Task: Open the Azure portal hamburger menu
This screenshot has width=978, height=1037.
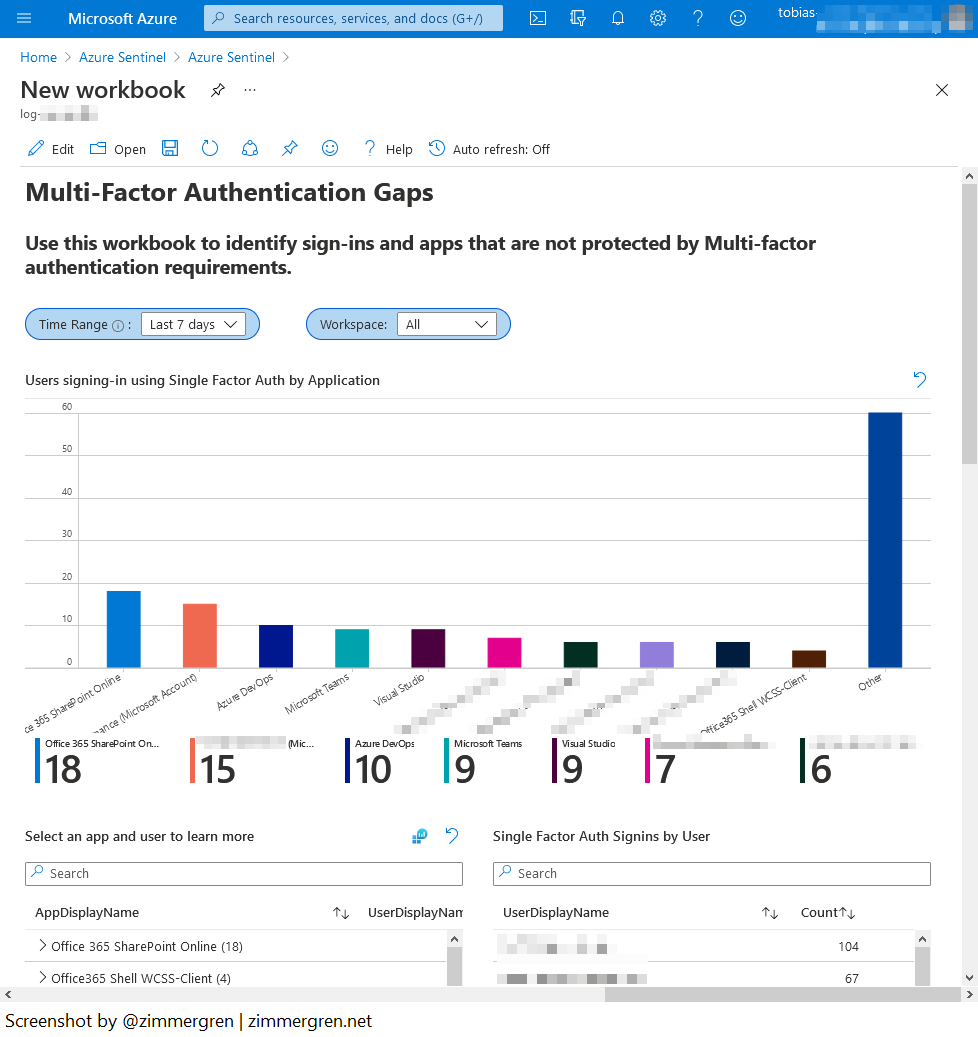Action: [25, 18]
